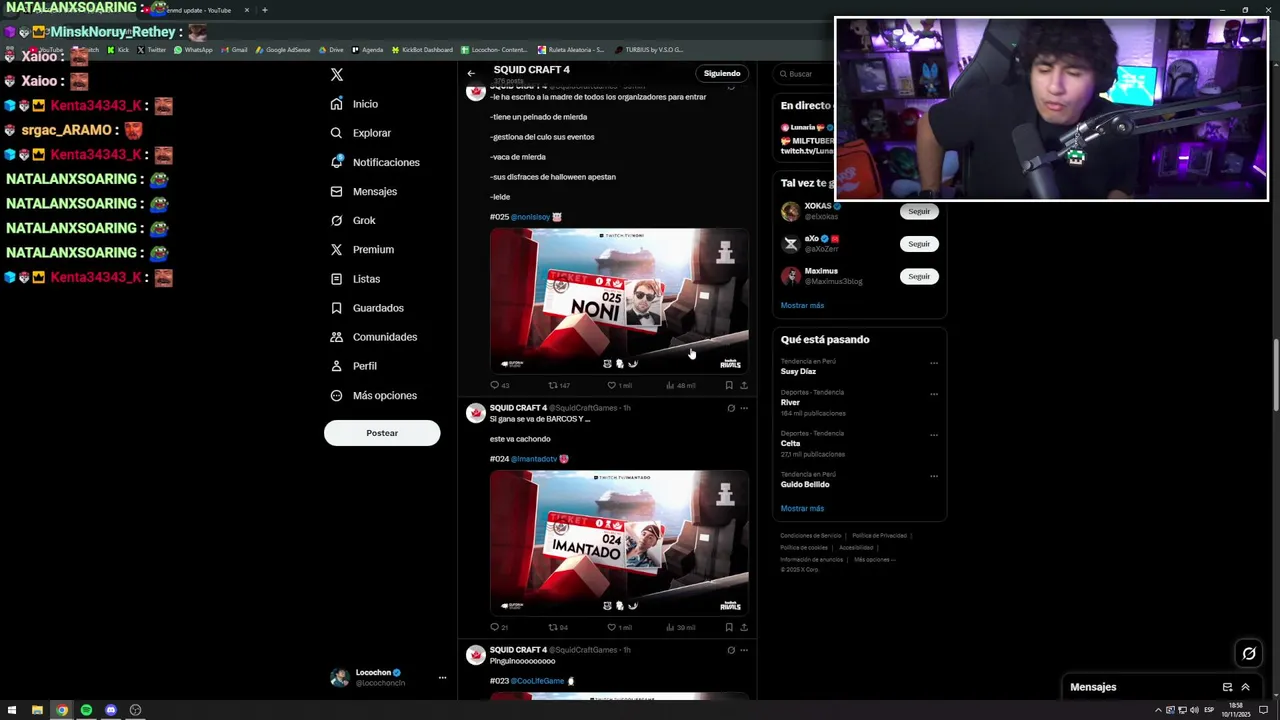
Task: Expand the Mensajes drawer
Action: coord(1245,687)
